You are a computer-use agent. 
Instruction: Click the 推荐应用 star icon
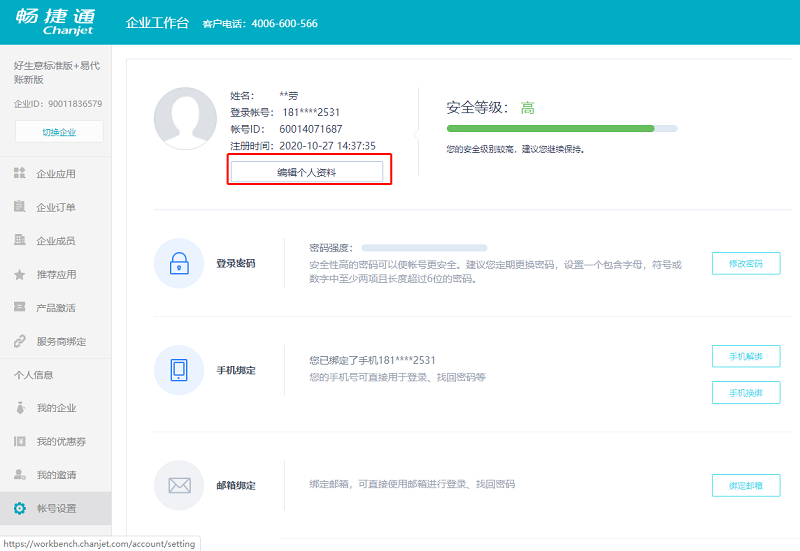pyautogui.click(x=19, y=274)
